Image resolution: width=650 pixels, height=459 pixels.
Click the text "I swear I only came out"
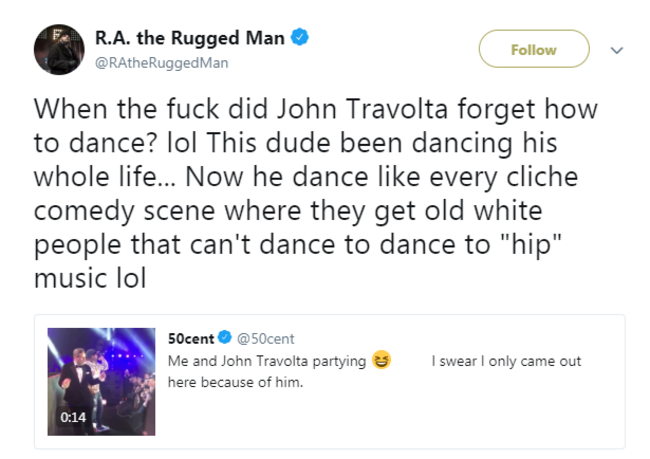click(x=506, y=361)
